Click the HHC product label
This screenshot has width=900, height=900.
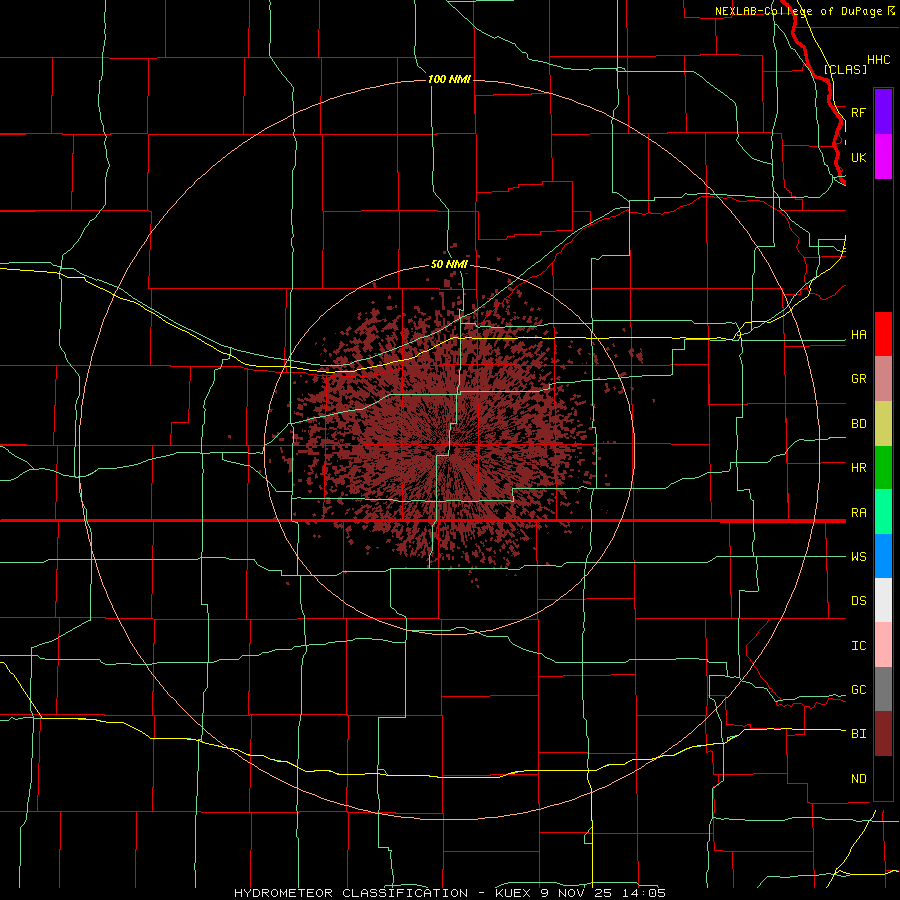(878, 60)
